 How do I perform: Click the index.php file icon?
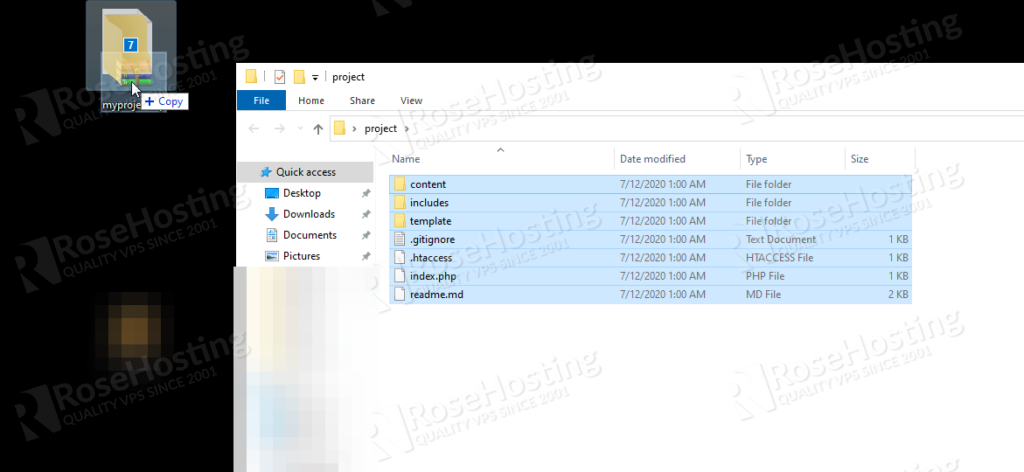pyautogui.click(x=400, y=275)
